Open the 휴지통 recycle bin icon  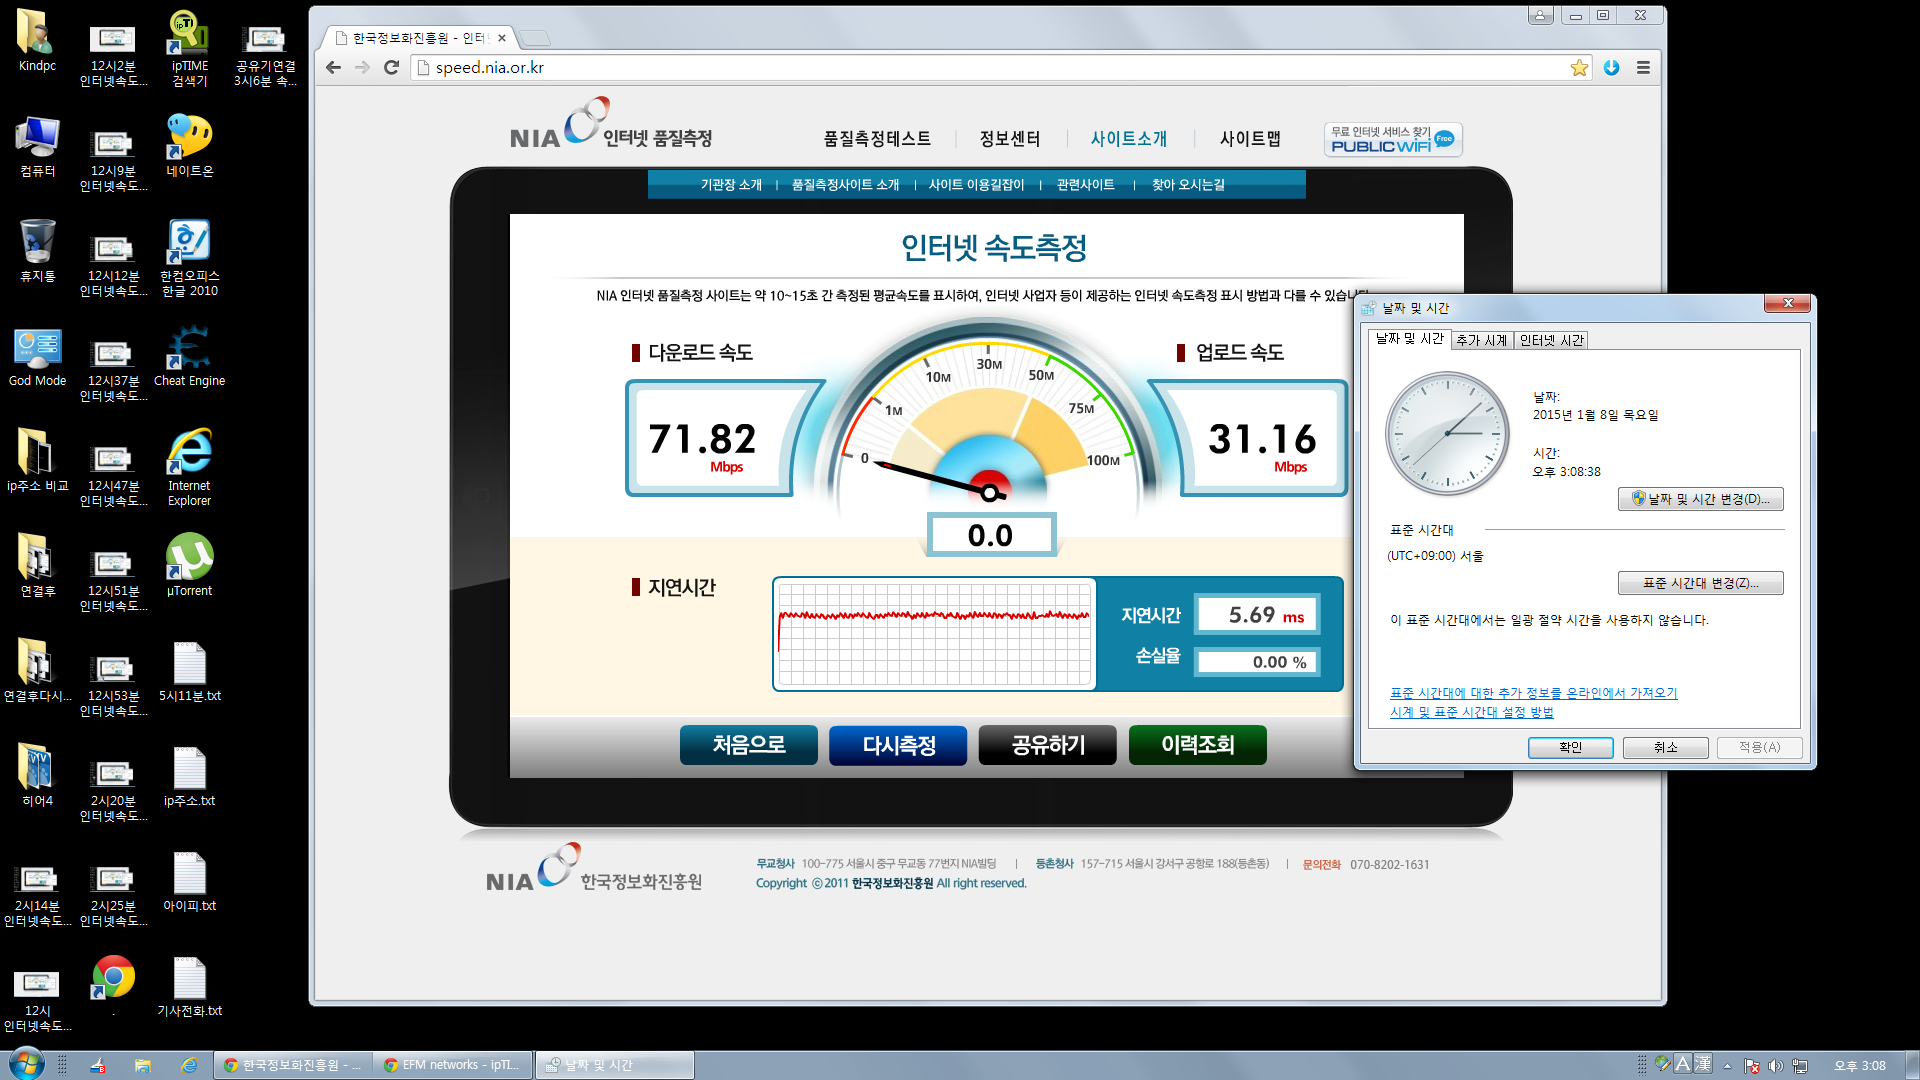pyautogui.click(x=37, y=250)
